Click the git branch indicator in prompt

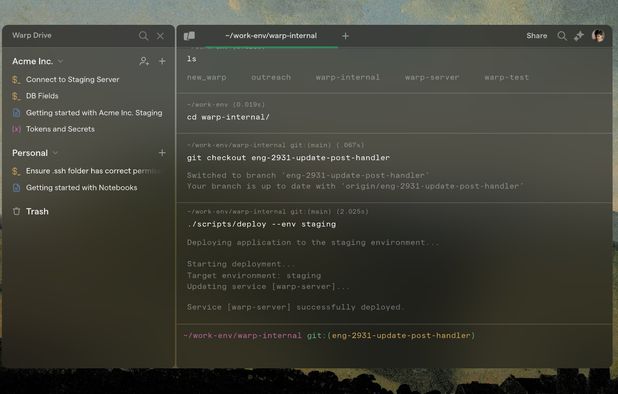(x=391, y=336)
